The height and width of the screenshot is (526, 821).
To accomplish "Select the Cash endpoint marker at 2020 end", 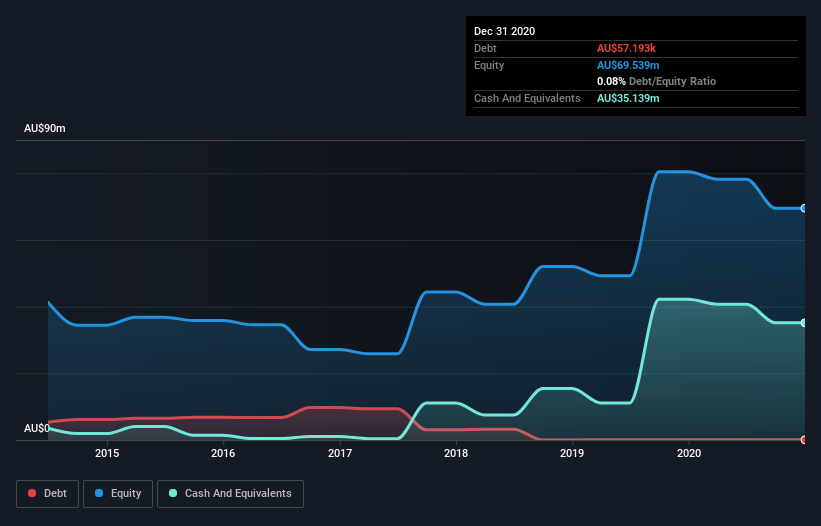I will 804,323.
